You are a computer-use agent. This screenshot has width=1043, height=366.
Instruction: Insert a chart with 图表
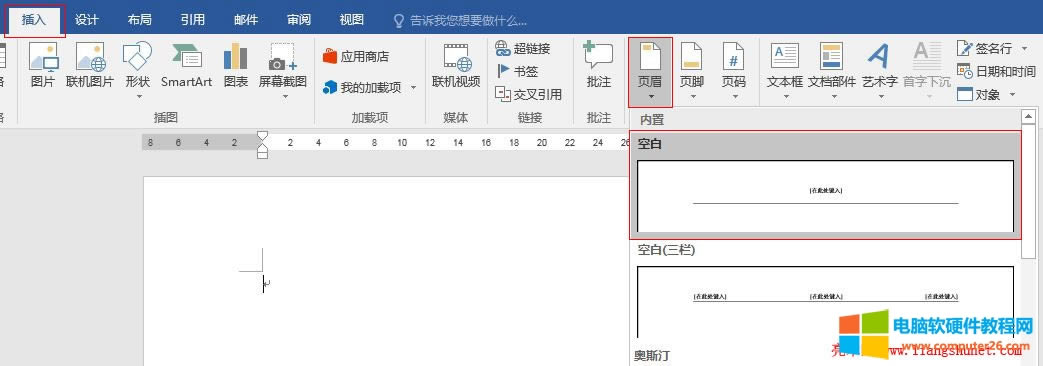point(235,65)
